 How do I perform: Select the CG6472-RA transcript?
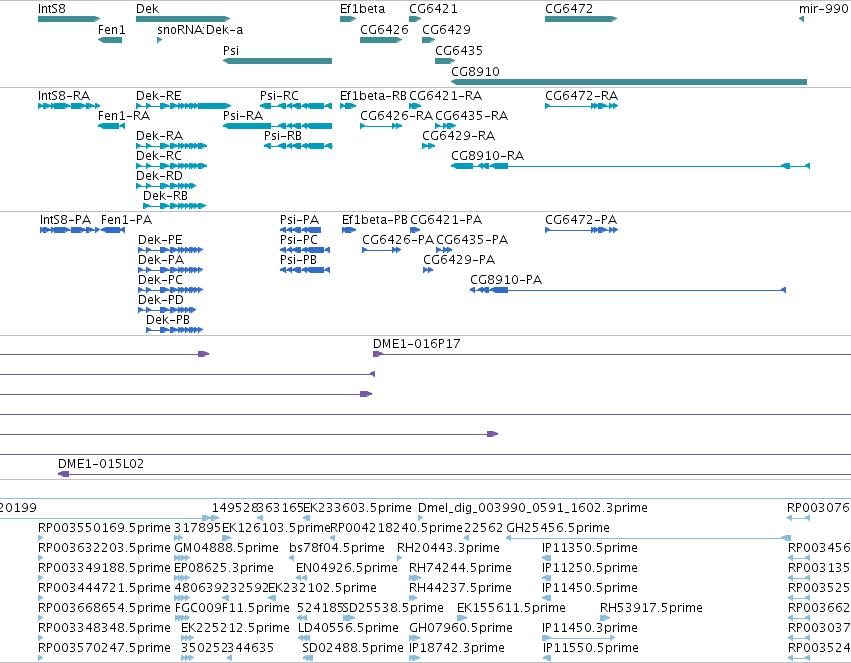point(581,106)
